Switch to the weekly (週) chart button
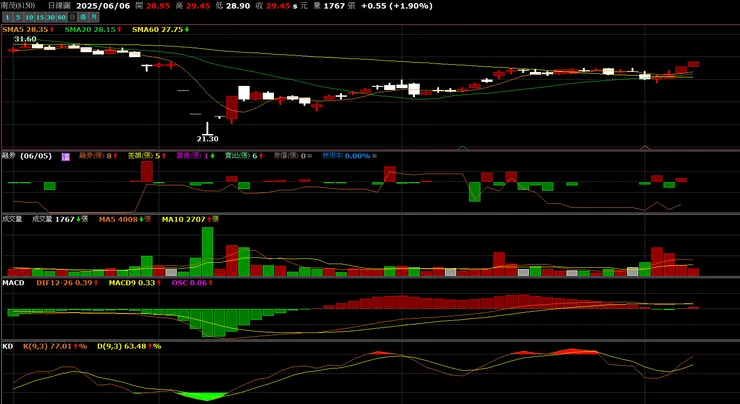Image resolution: width=740 pixels, height=404 pixels. coord(83,17)
